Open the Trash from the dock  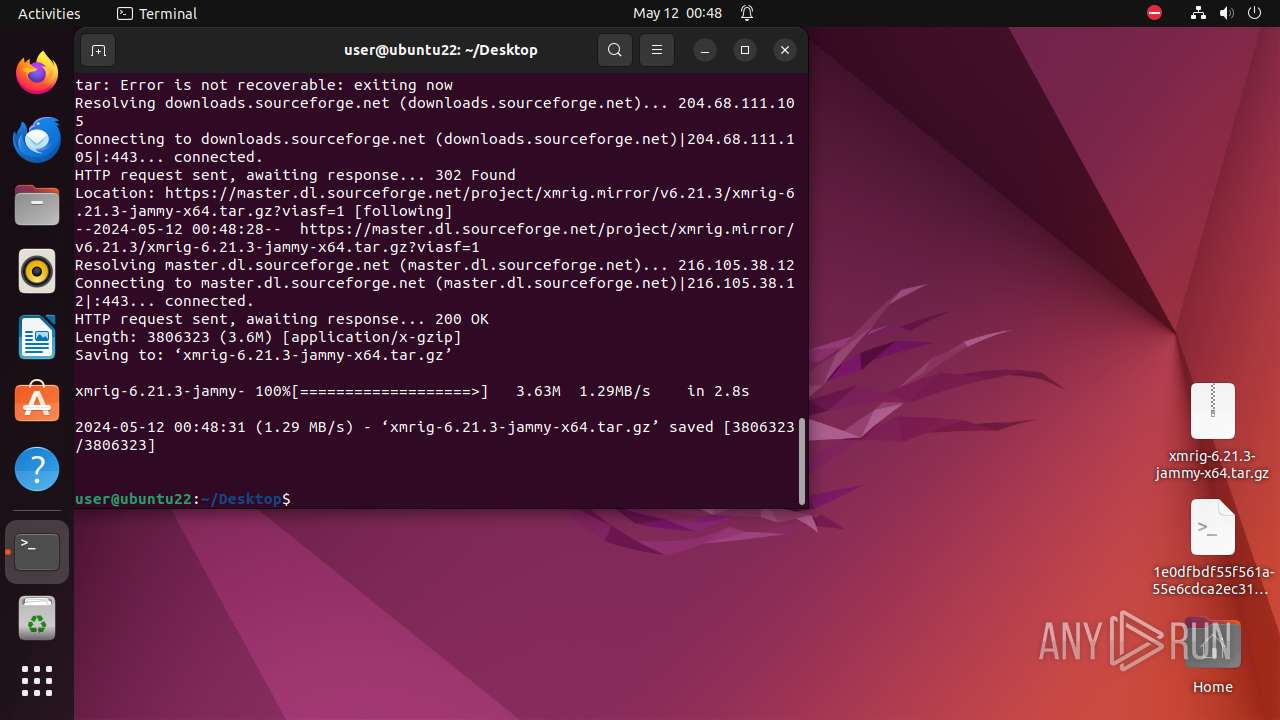37,618
